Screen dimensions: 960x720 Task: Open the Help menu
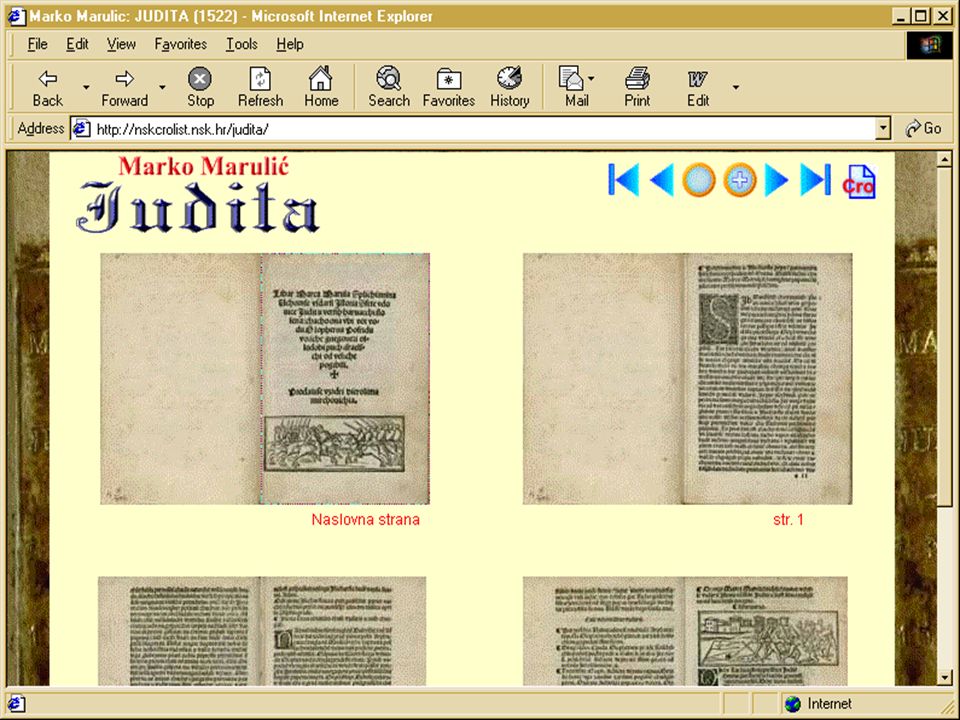[x=290, y=44]
